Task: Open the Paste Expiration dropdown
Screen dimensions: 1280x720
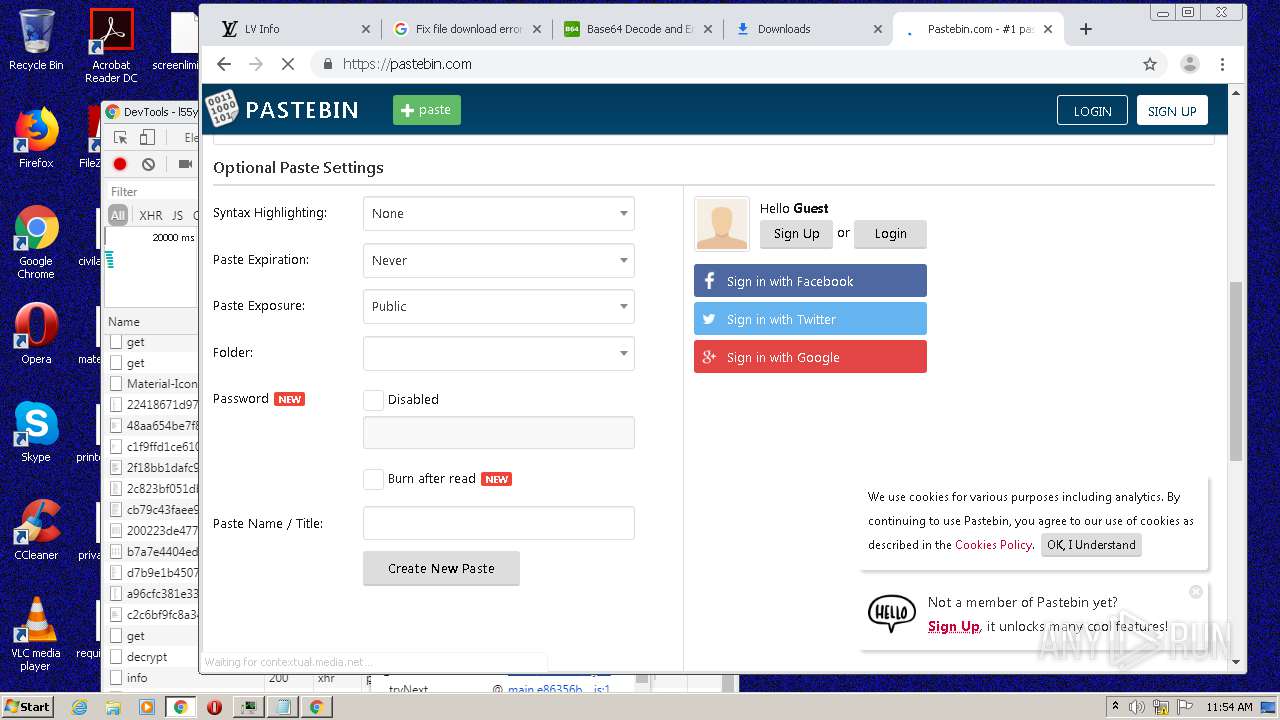Action: tap(499, 260)
